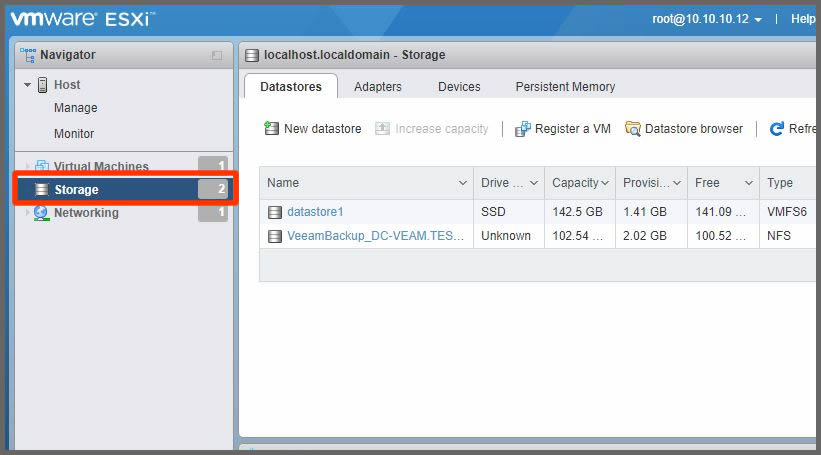This screenshot has height=455, width=821.
Task: Click Register a VM label
Action: [573, 129]
